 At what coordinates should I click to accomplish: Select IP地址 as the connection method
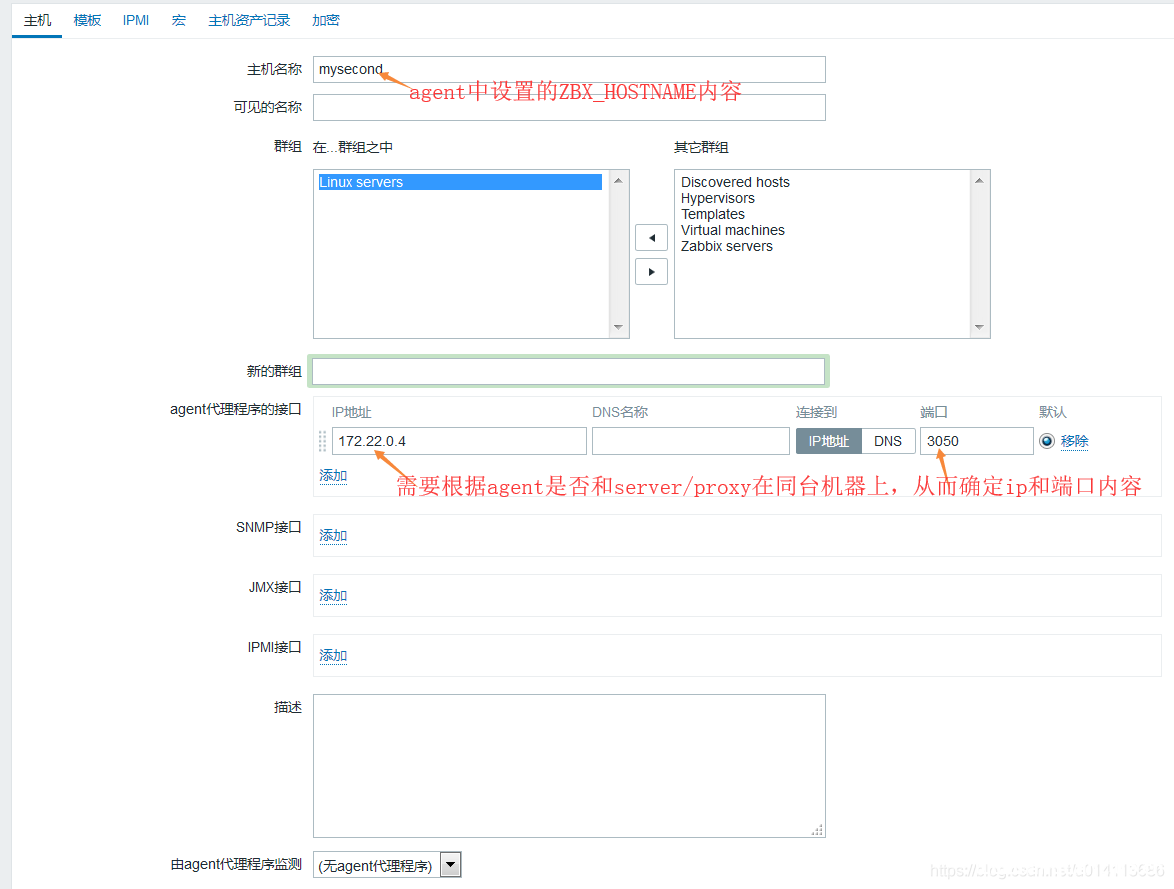(x=828, y=440)
